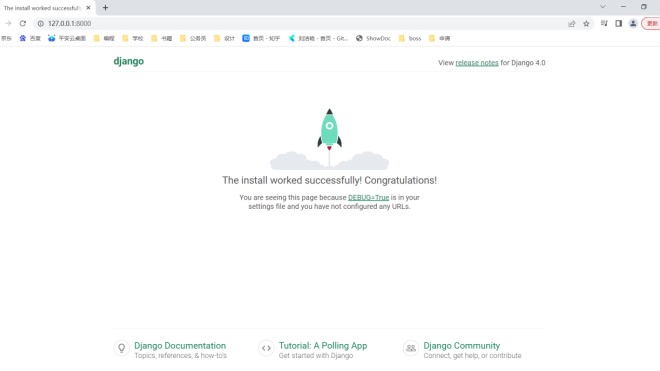The image size is (660, 371).
Task: Open the Git bookmark with teal icon
Action: [x=318, y=38]
